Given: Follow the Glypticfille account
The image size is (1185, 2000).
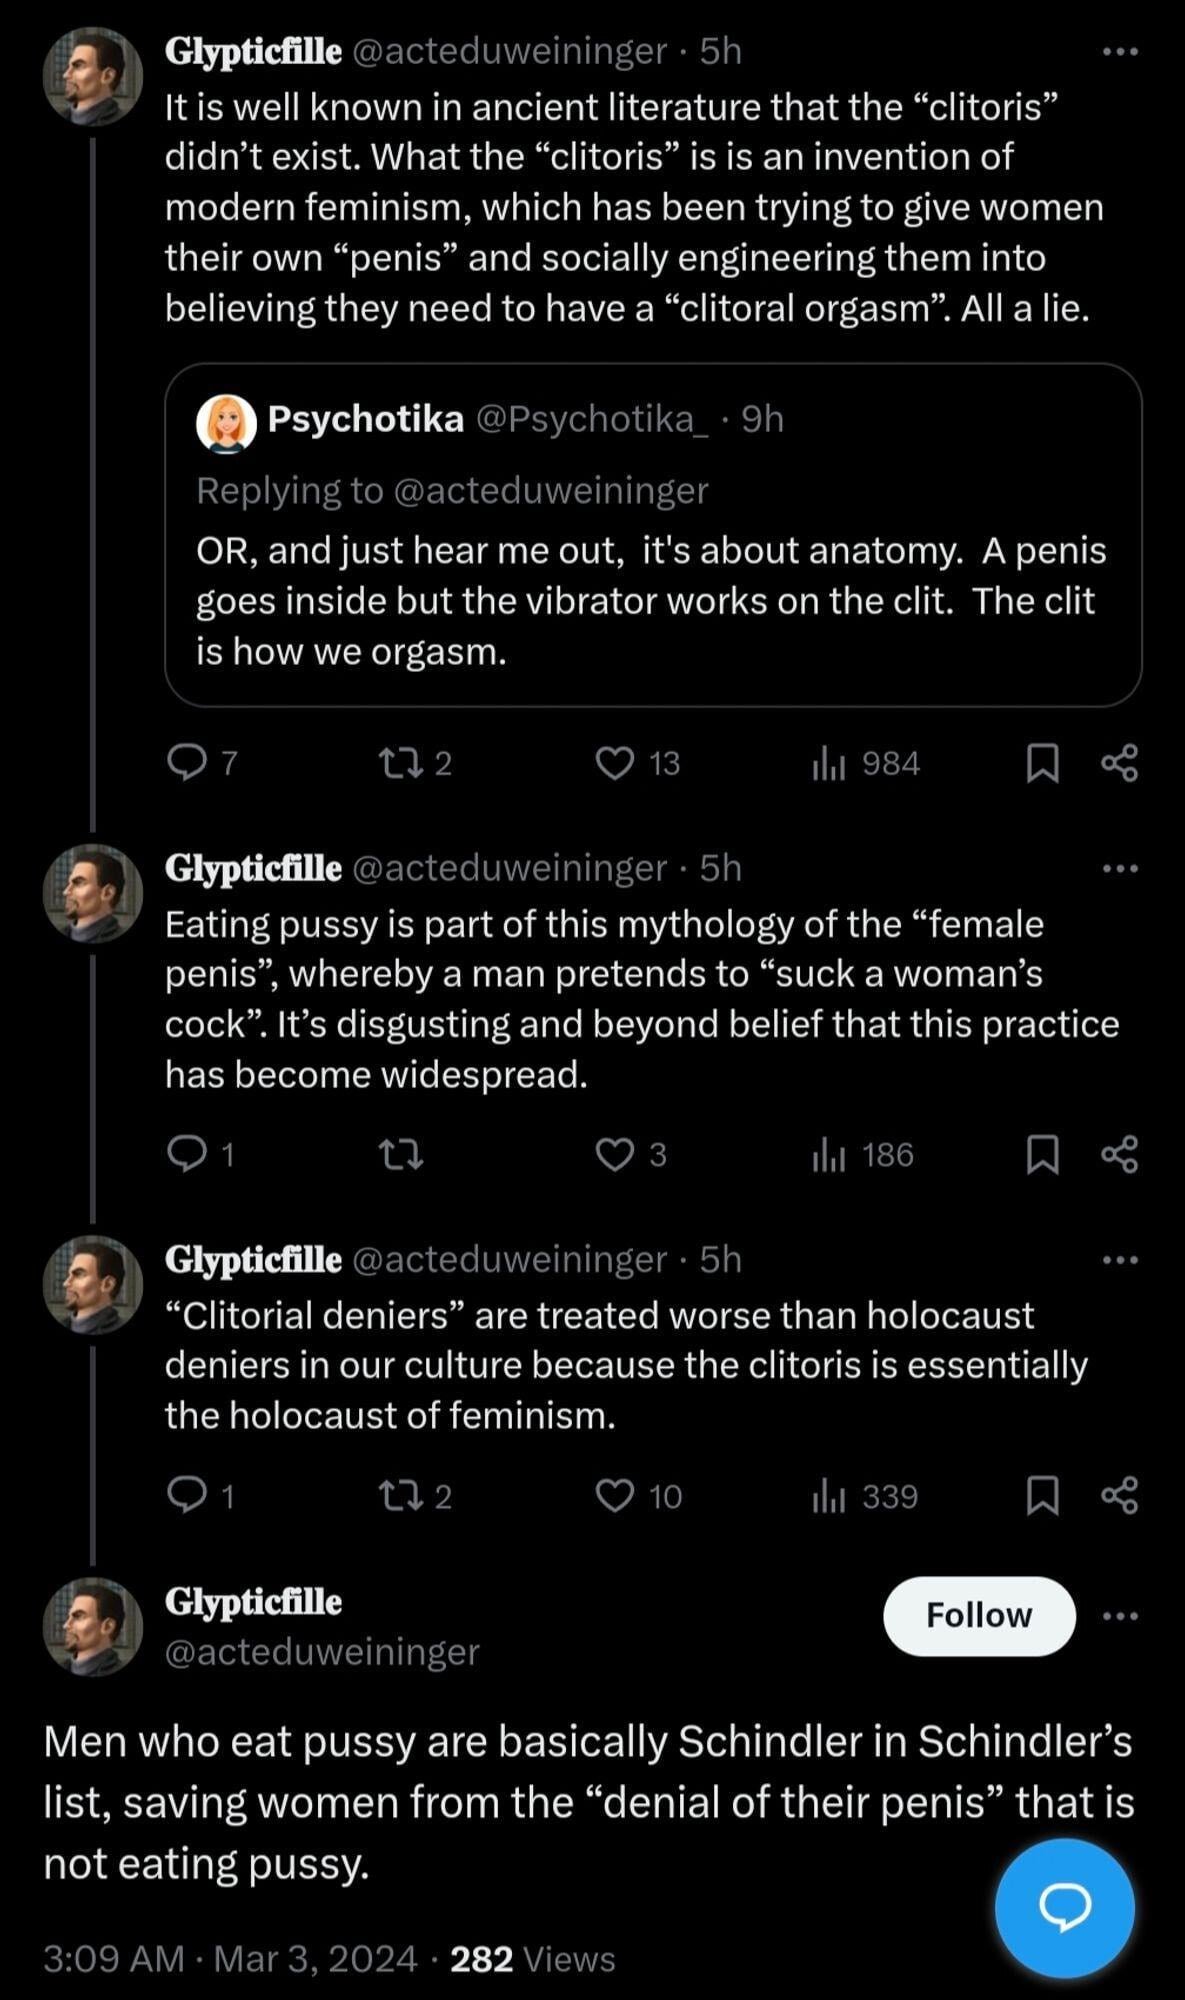Looking at the screenshot, I should pyautogui.click(x=978, y=1615).
